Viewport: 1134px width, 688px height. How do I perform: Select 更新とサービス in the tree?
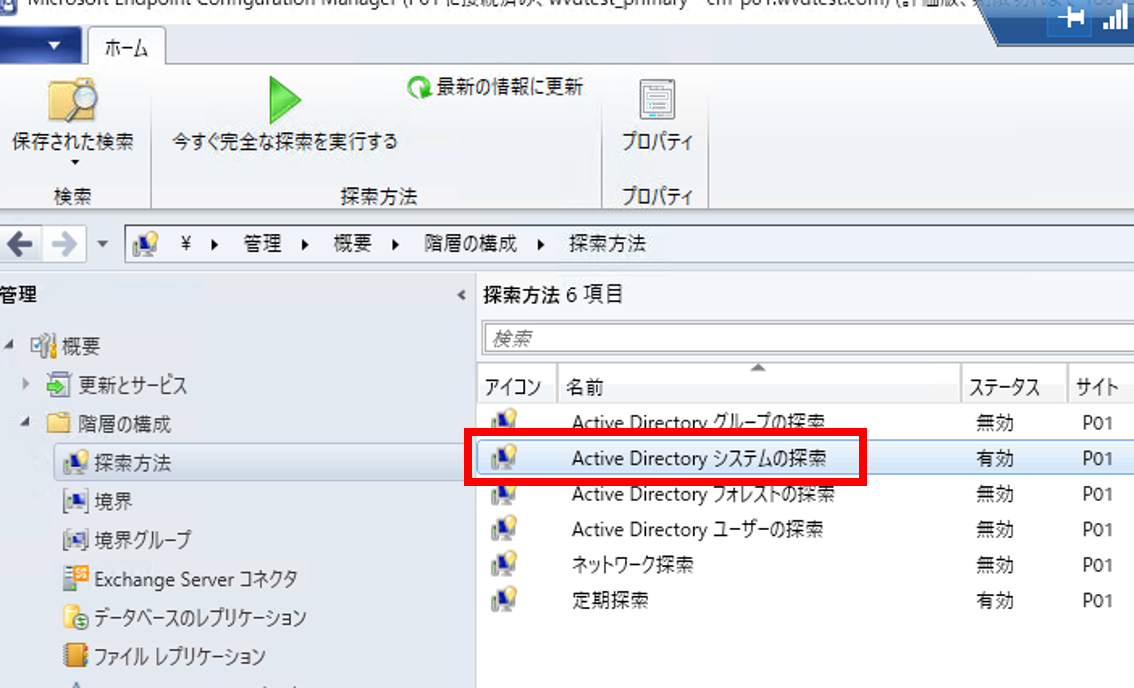click(x=132, y=385)
